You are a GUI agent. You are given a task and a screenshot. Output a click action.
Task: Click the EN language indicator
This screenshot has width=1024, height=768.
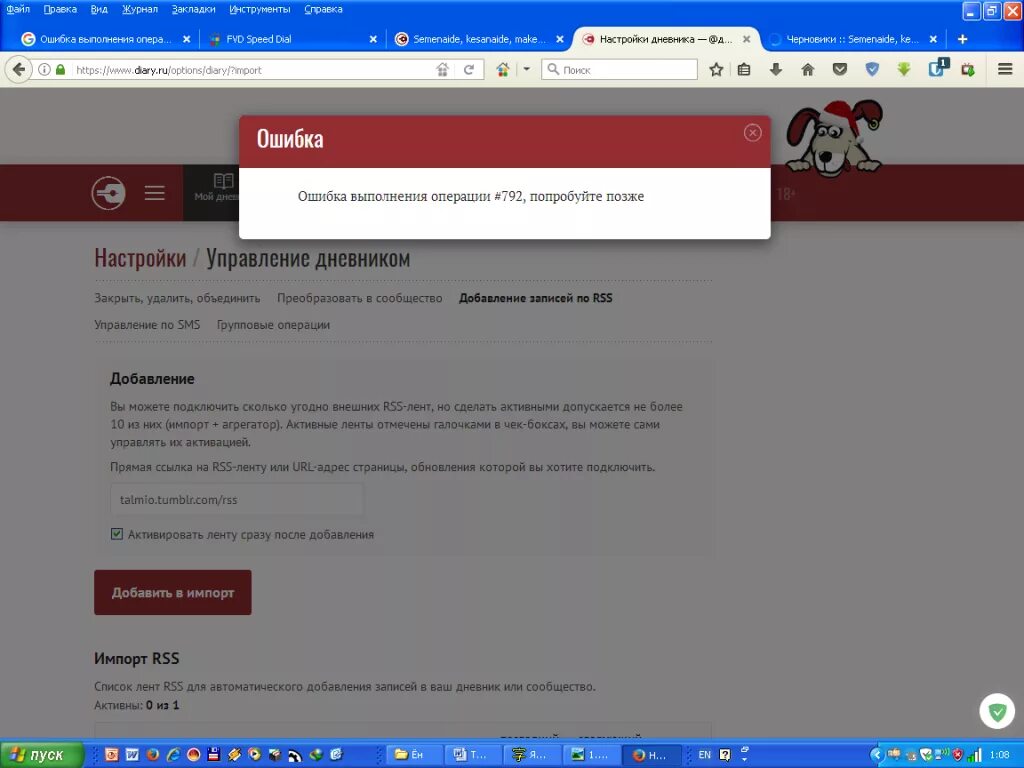click(x=704, y=755)
